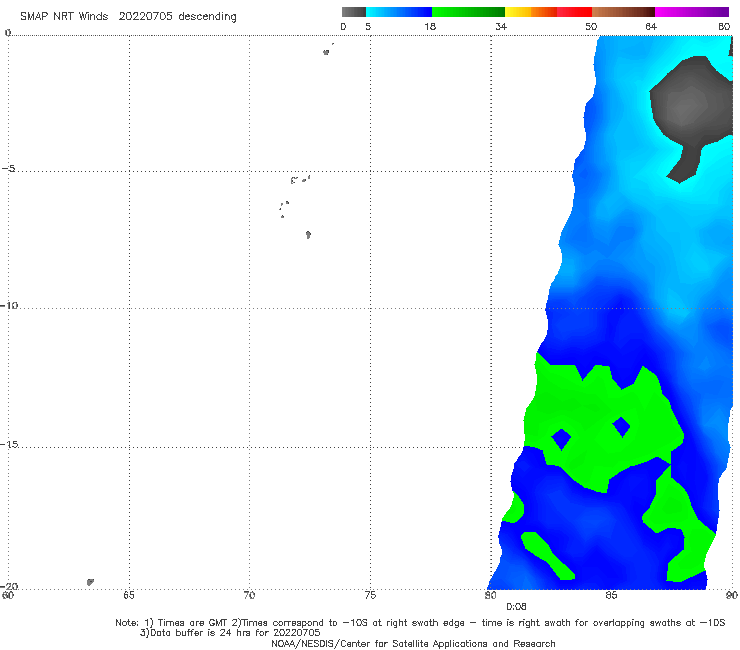This screenshot has height=650, width=740.
Task: Pick the magenta-purple segment of the color bar
Action: [692, 12]
